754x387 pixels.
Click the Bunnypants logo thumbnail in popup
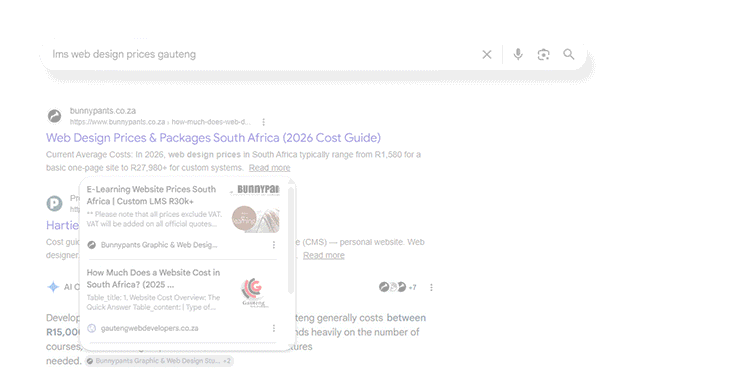tap(255, 209)
